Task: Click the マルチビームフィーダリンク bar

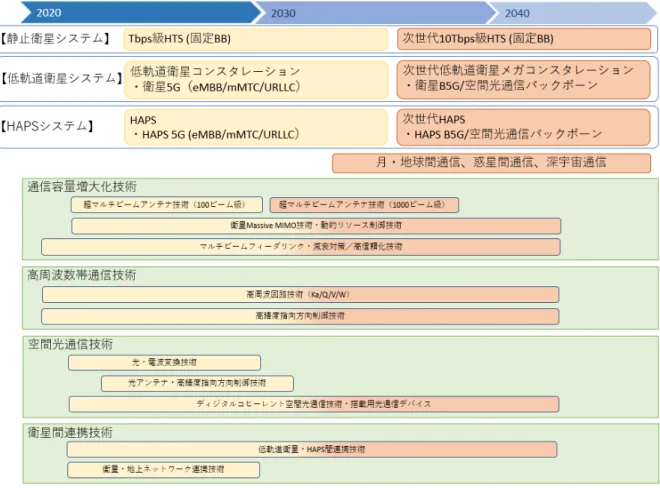Action: tap(301, 247)
